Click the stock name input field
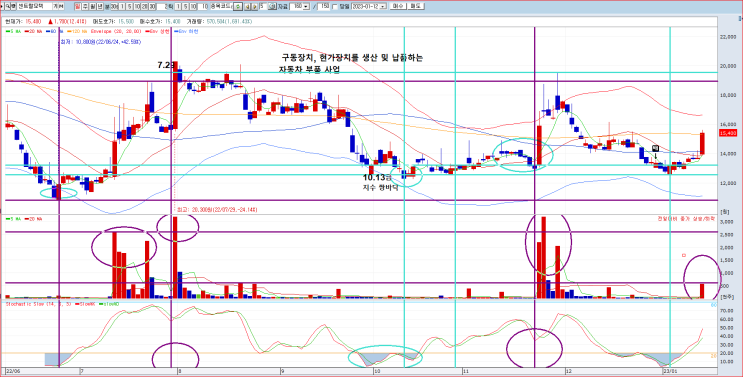Screen dimensions: 743x377 tap(35, 7)
